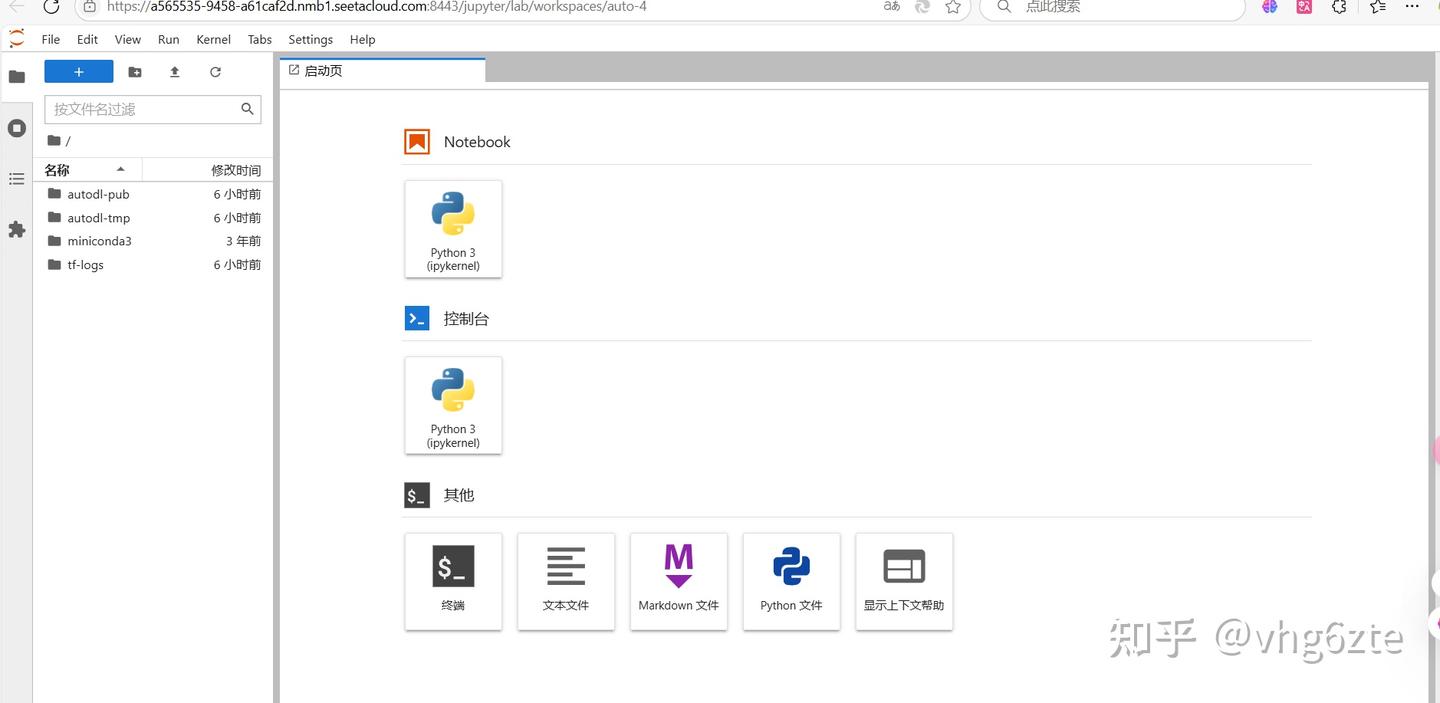Select the miniconda3 folder

click(153, 241)
